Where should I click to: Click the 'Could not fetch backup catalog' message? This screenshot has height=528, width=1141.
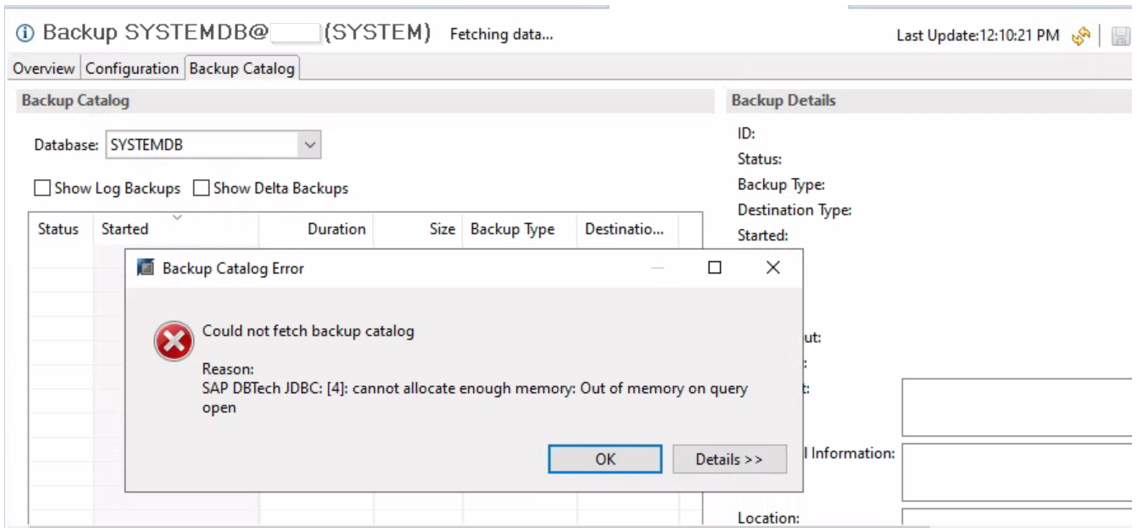coord(308,331)
